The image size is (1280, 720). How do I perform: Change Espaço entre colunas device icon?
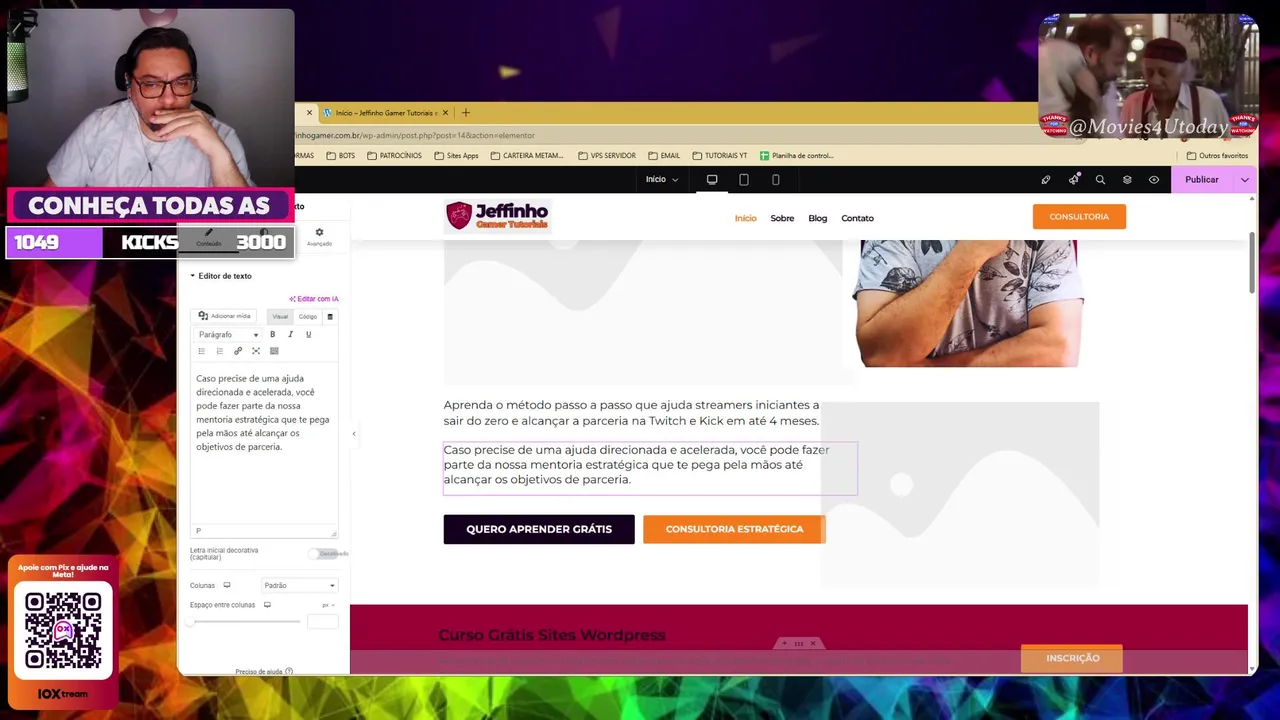pyautogui.click(x=267, y=605)
